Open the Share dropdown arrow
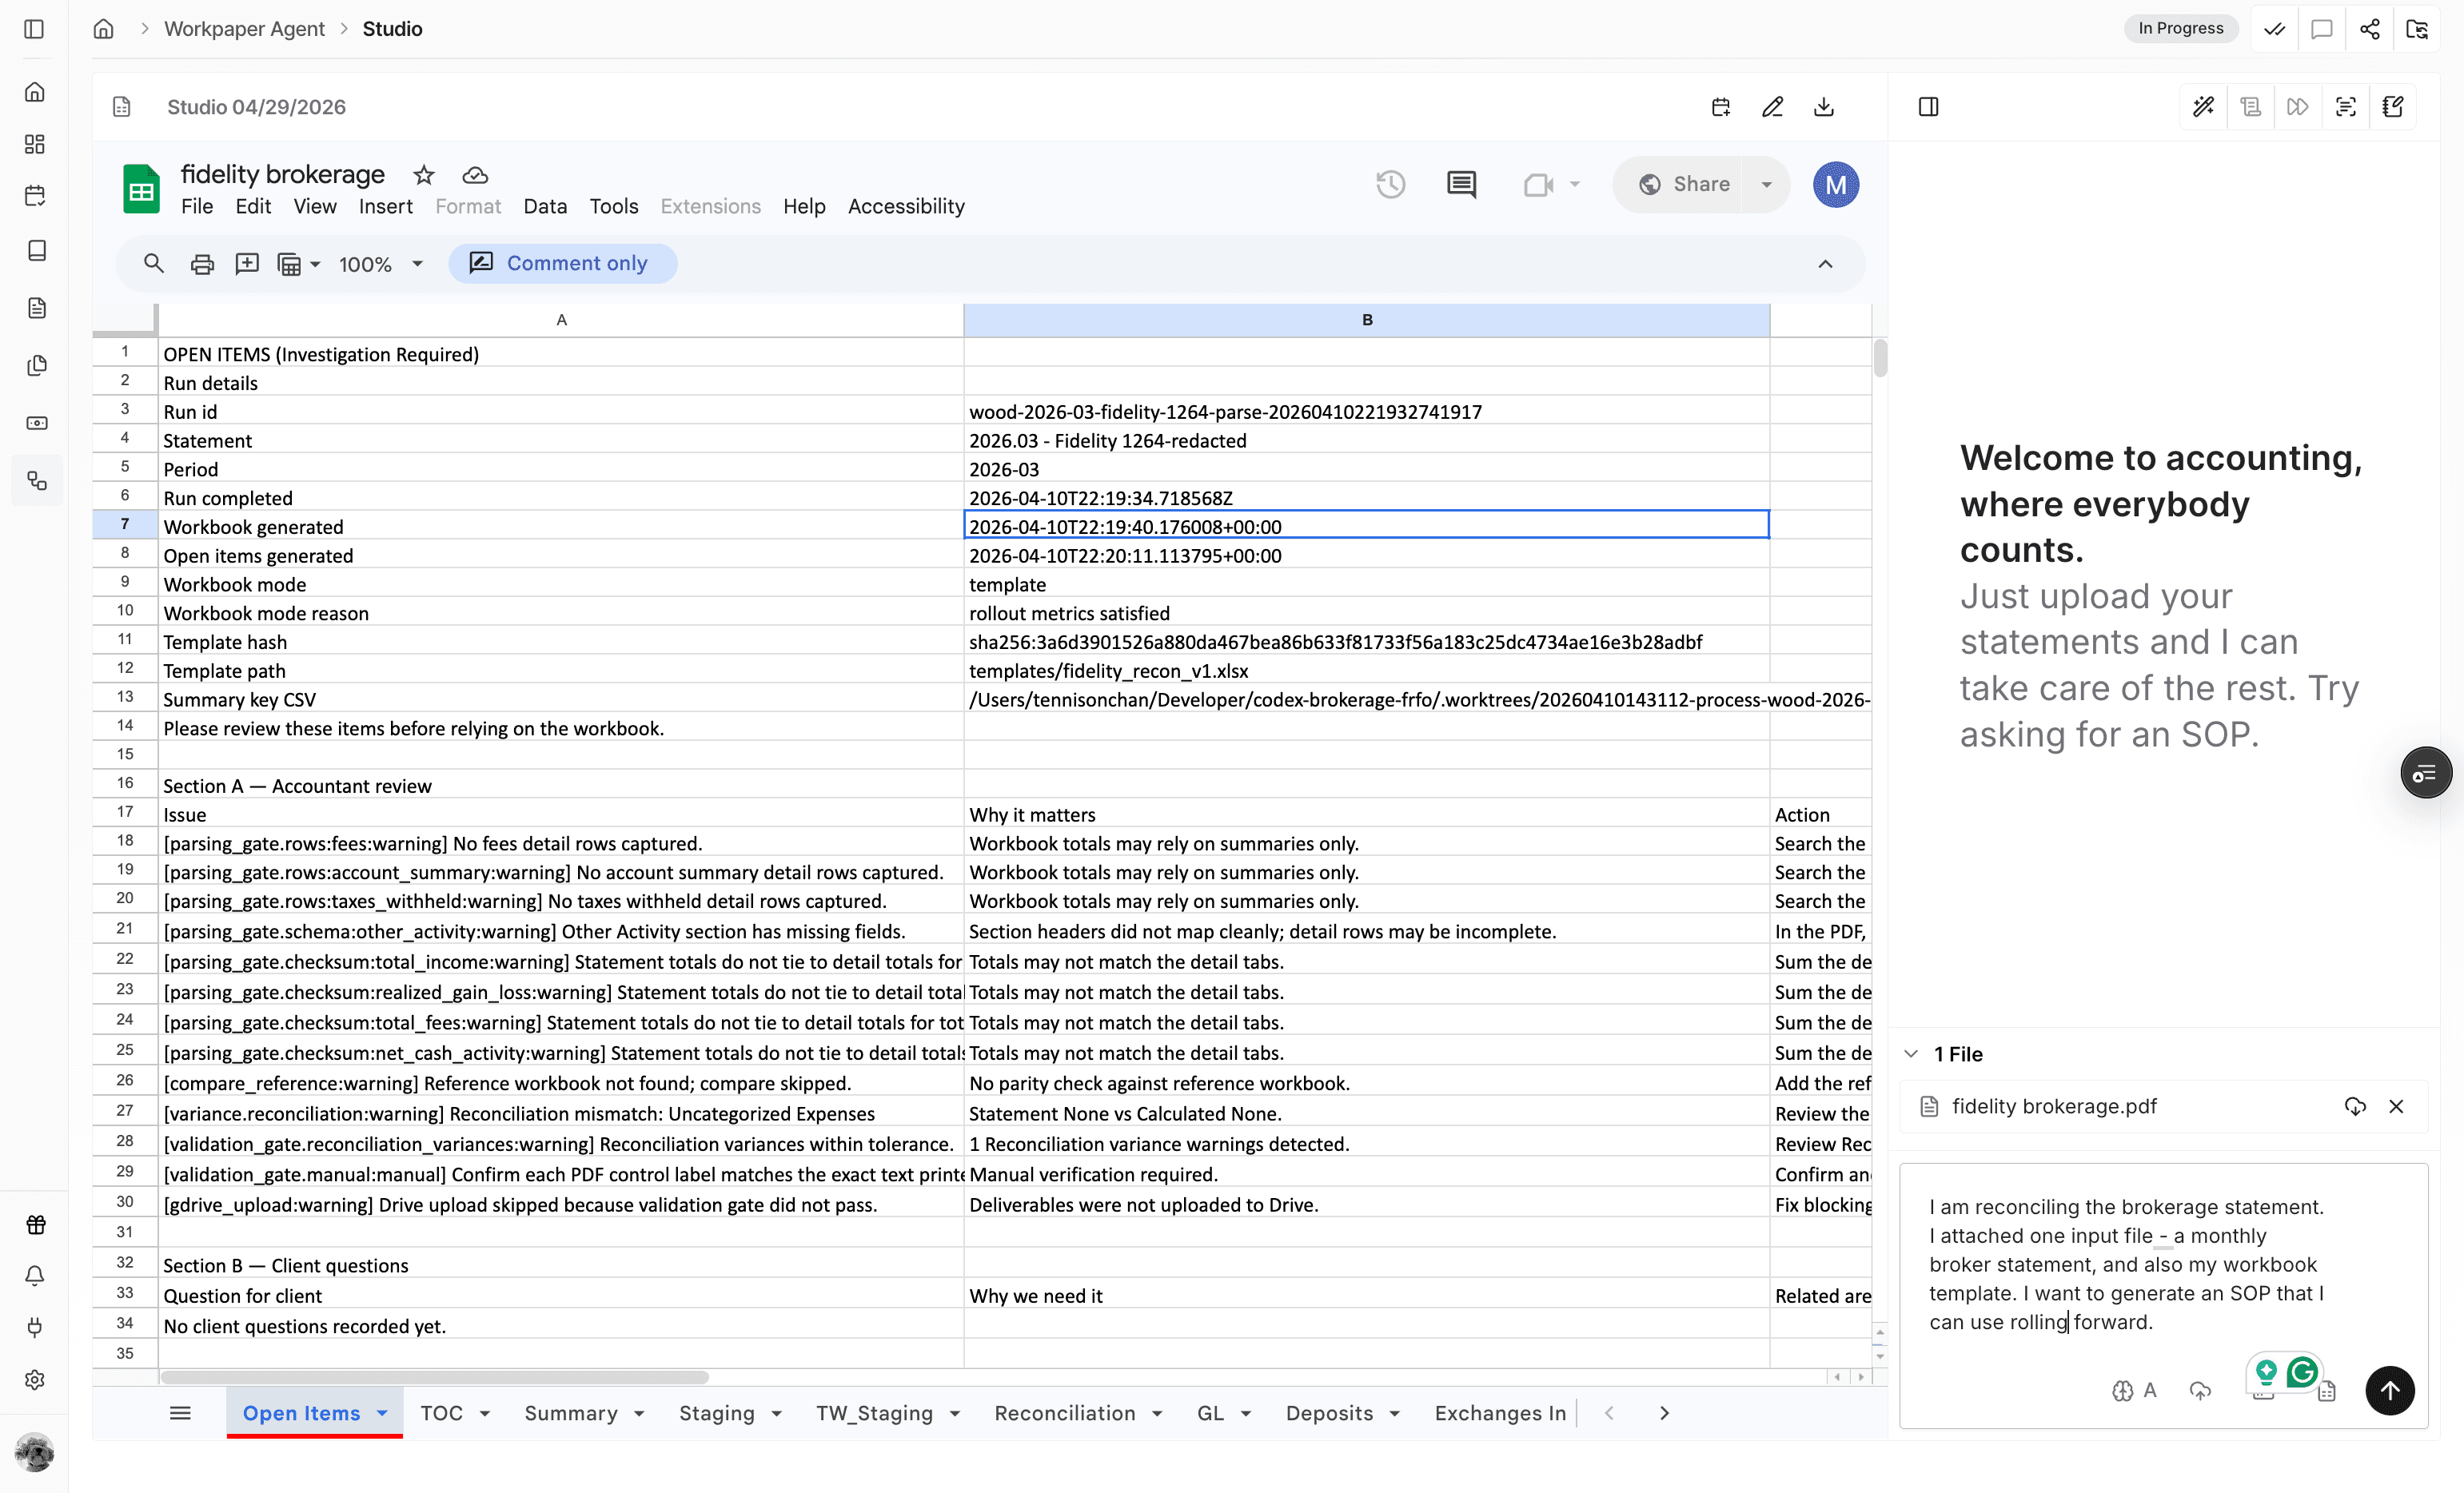This screenshot has width=2464, height=1493. (1767, 184)
